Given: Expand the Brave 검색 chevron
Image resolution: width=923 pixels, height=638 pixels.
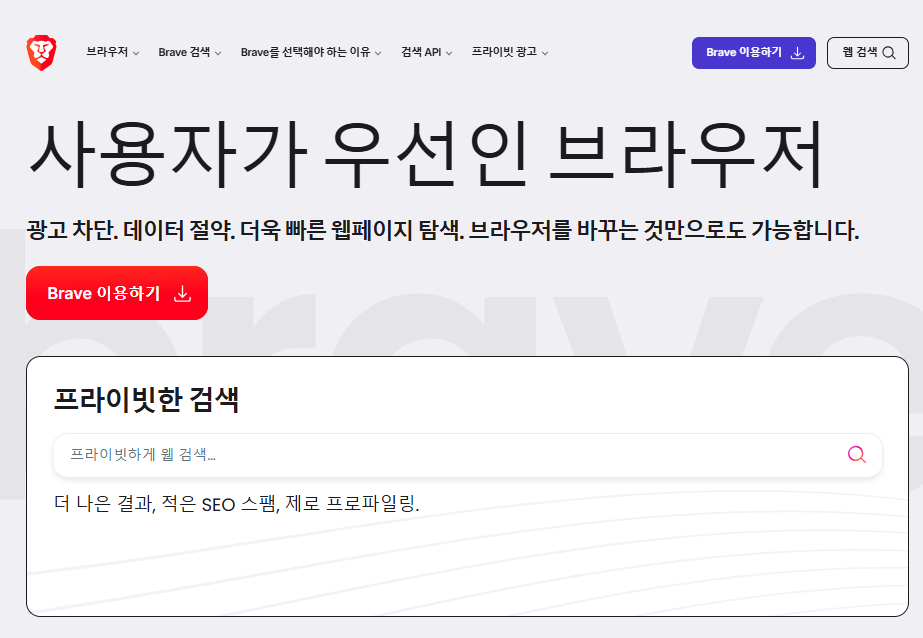Looking at the screenshot, I should (218, 53).
